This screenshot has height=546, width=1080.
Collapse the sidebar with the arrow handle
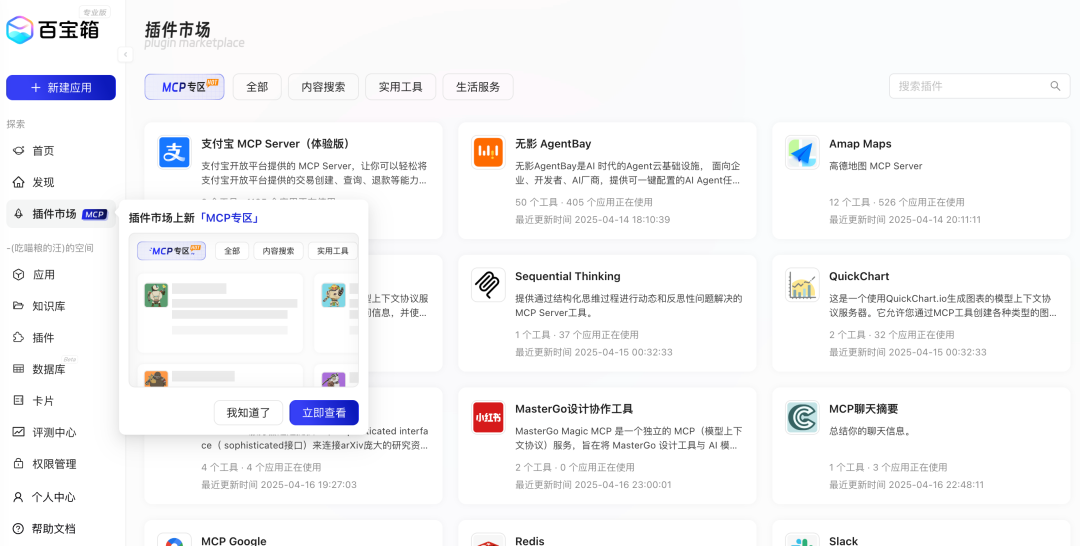click(125, 54)
